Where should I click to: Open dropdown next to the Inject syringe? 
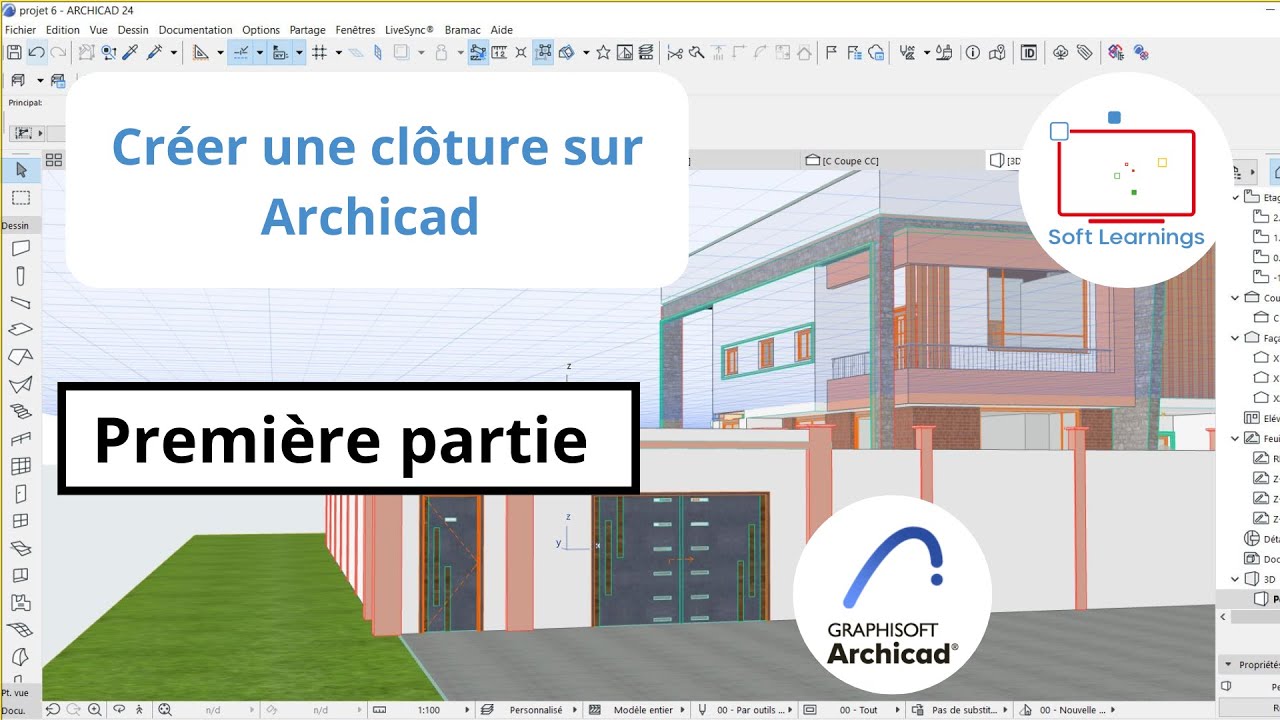(x=173, y=52)
